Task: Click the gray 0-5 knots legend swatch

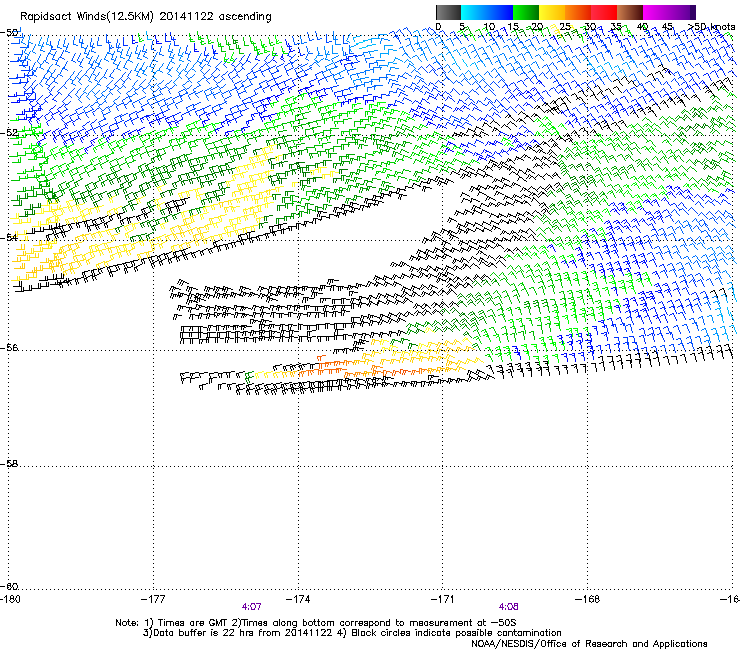Action: pos(448,12)
